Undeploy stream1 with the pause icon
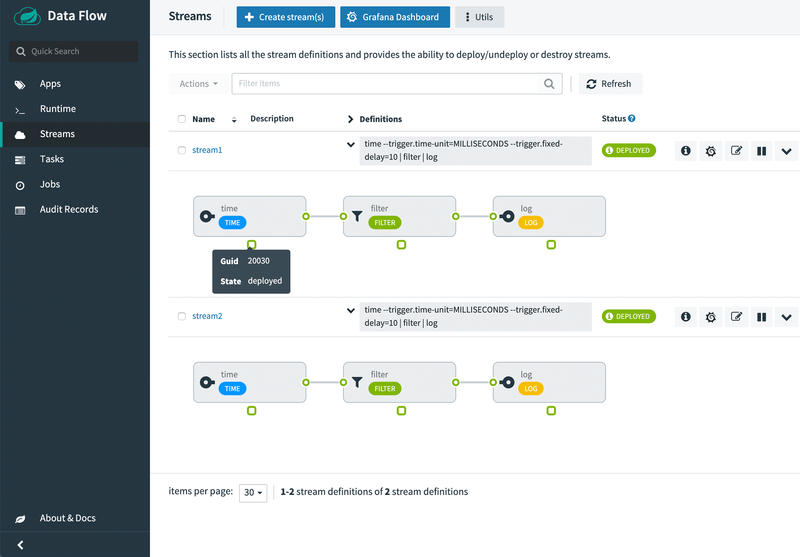Image resolution: width=800 pixels, height=557 pixels. point(761,151)
